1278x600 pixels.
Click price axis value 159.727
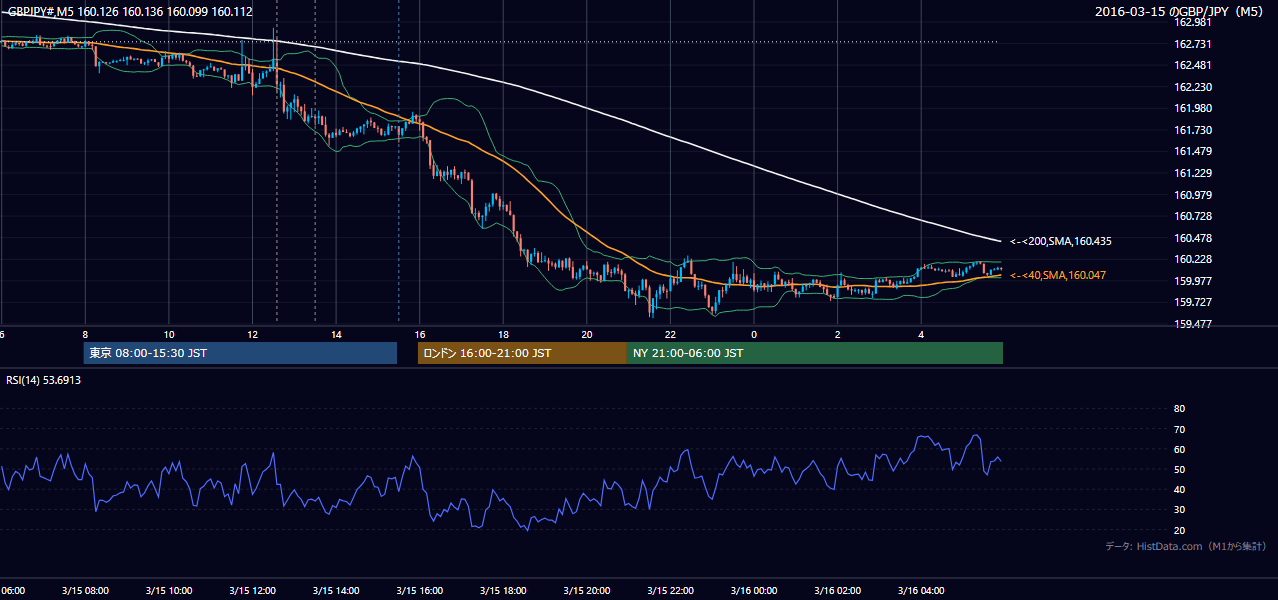[x=1192, y=302]
